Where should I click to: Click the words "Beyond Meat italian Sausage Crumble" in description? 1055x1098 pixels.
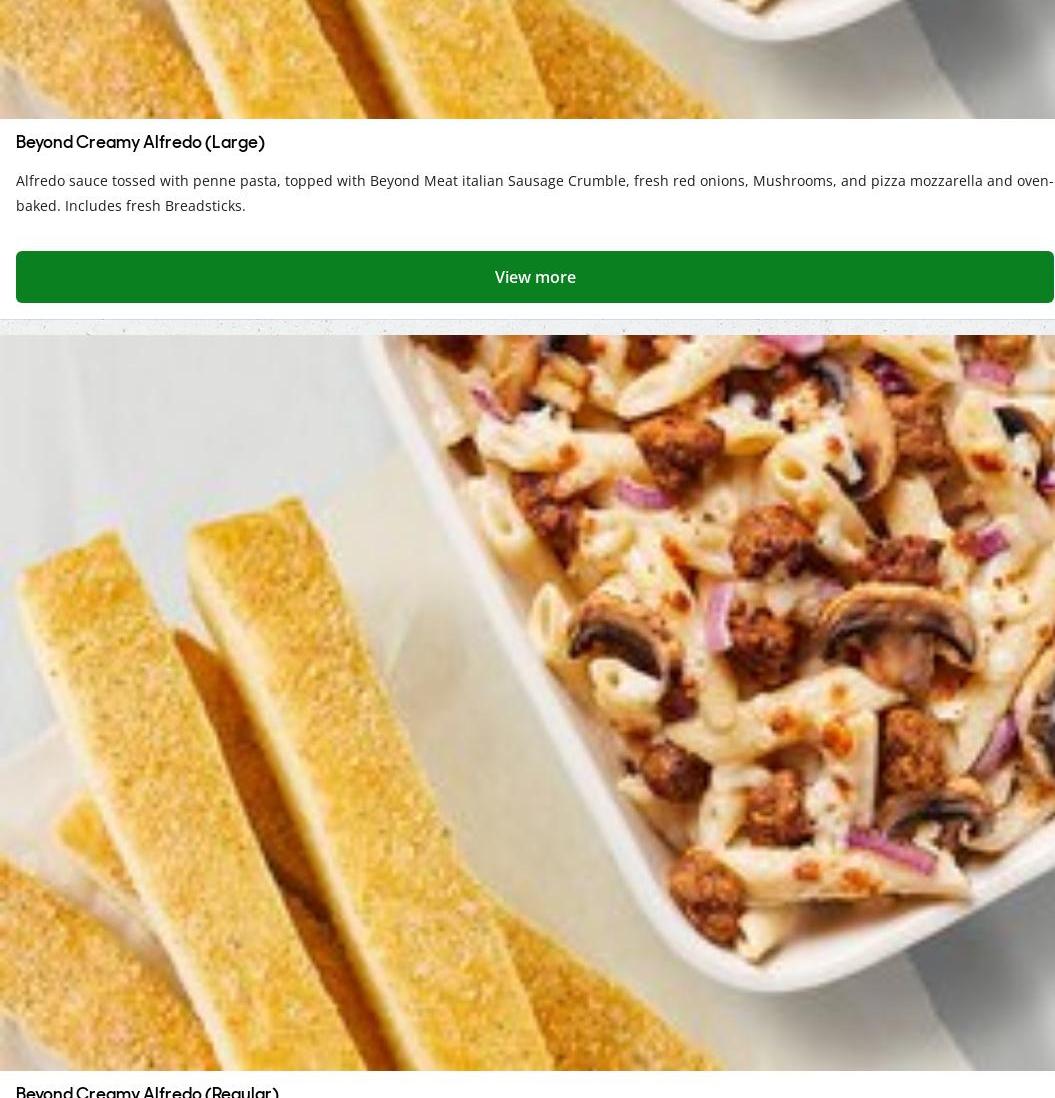499,181
